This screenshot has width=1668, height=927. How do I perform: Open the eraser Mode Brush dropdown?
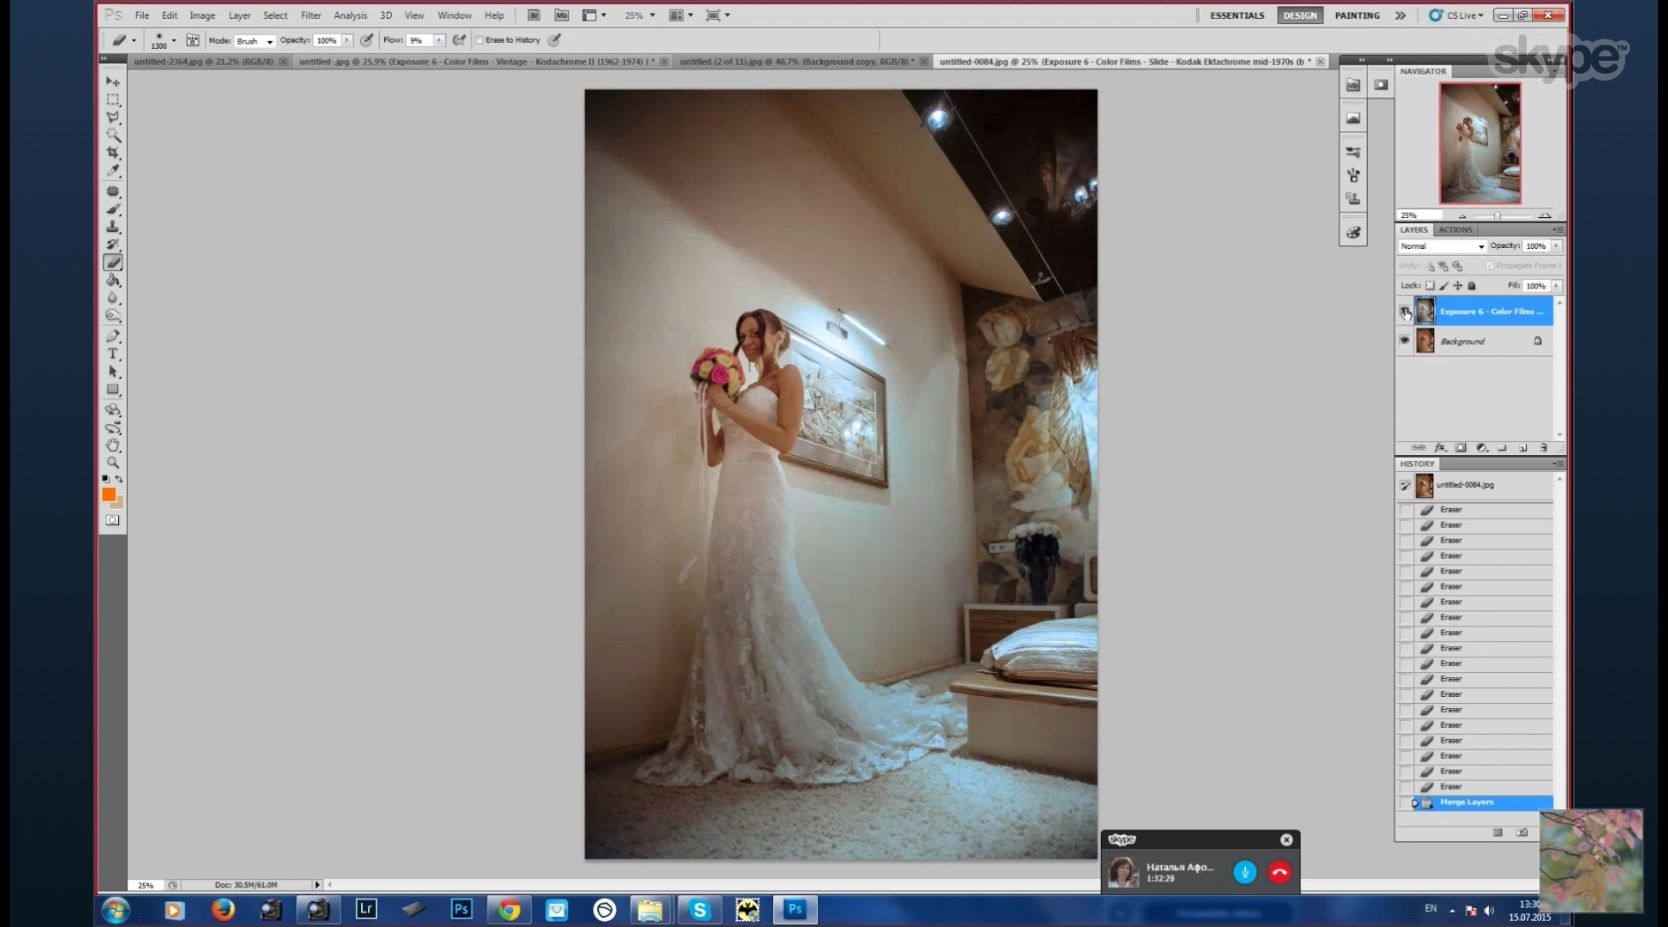click(254, 41)
